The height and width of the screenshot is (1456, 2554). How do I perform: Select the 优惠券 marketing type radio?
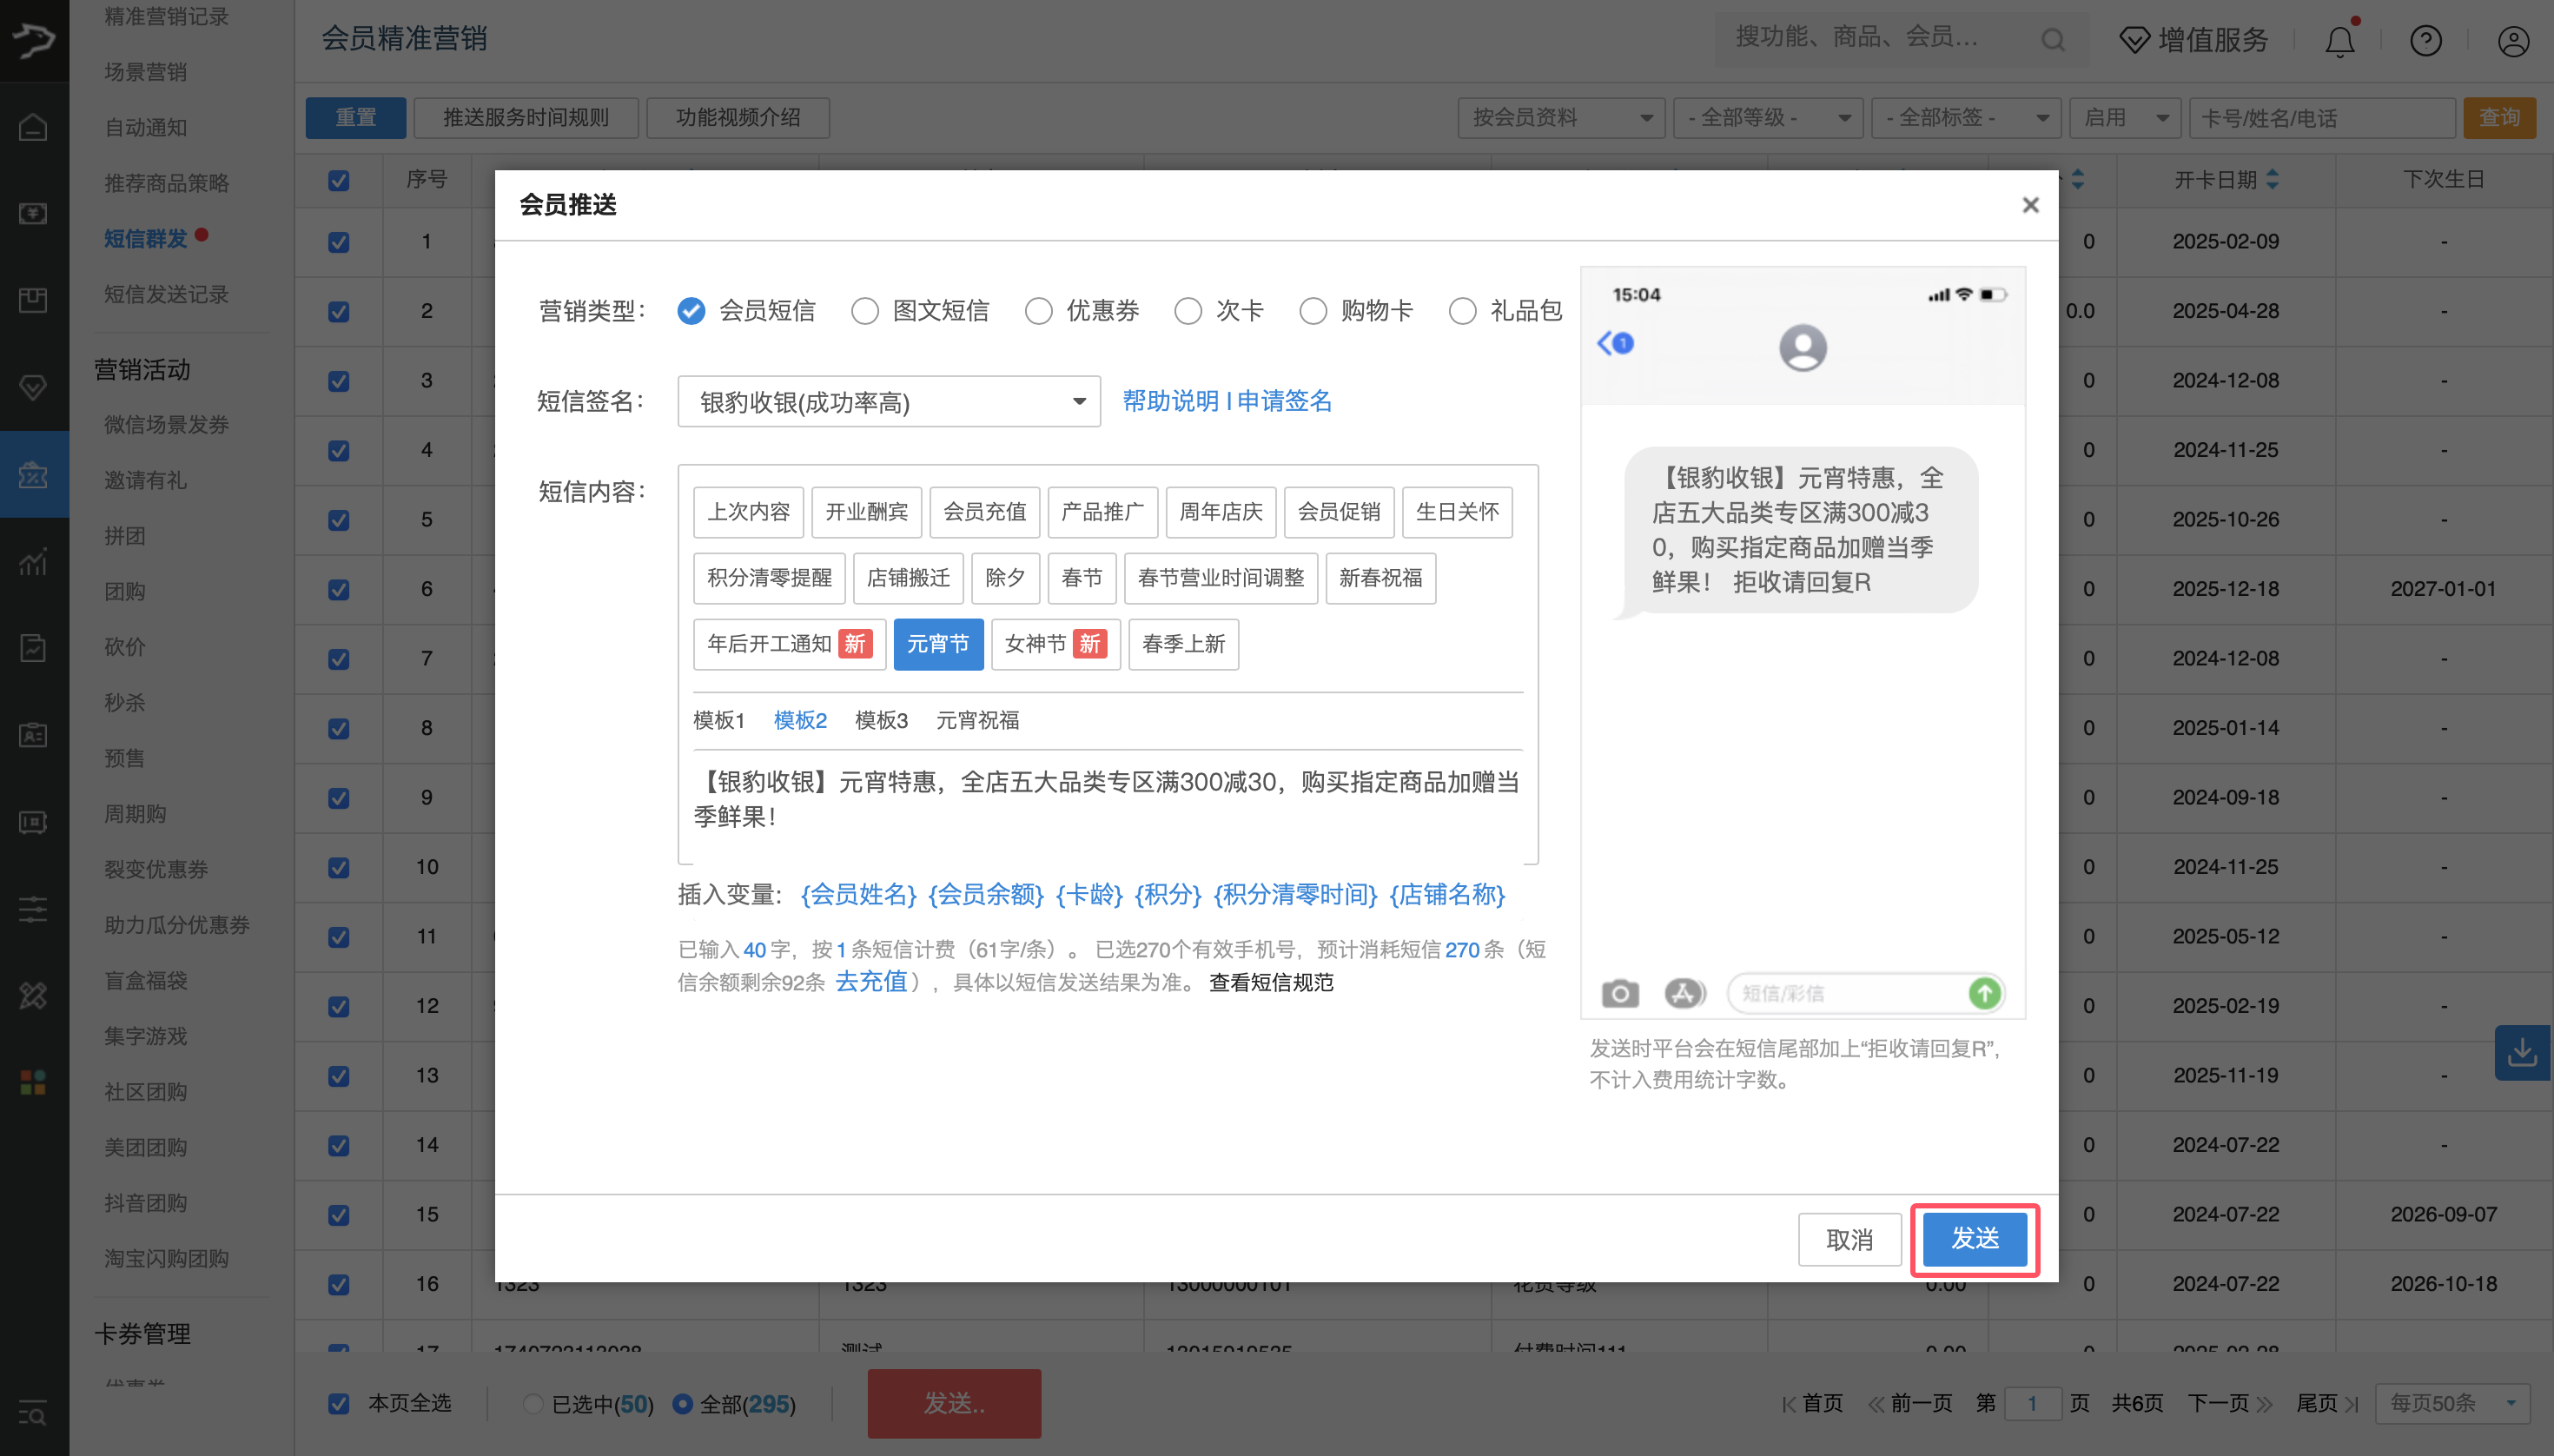click(x=1038, y=311)
